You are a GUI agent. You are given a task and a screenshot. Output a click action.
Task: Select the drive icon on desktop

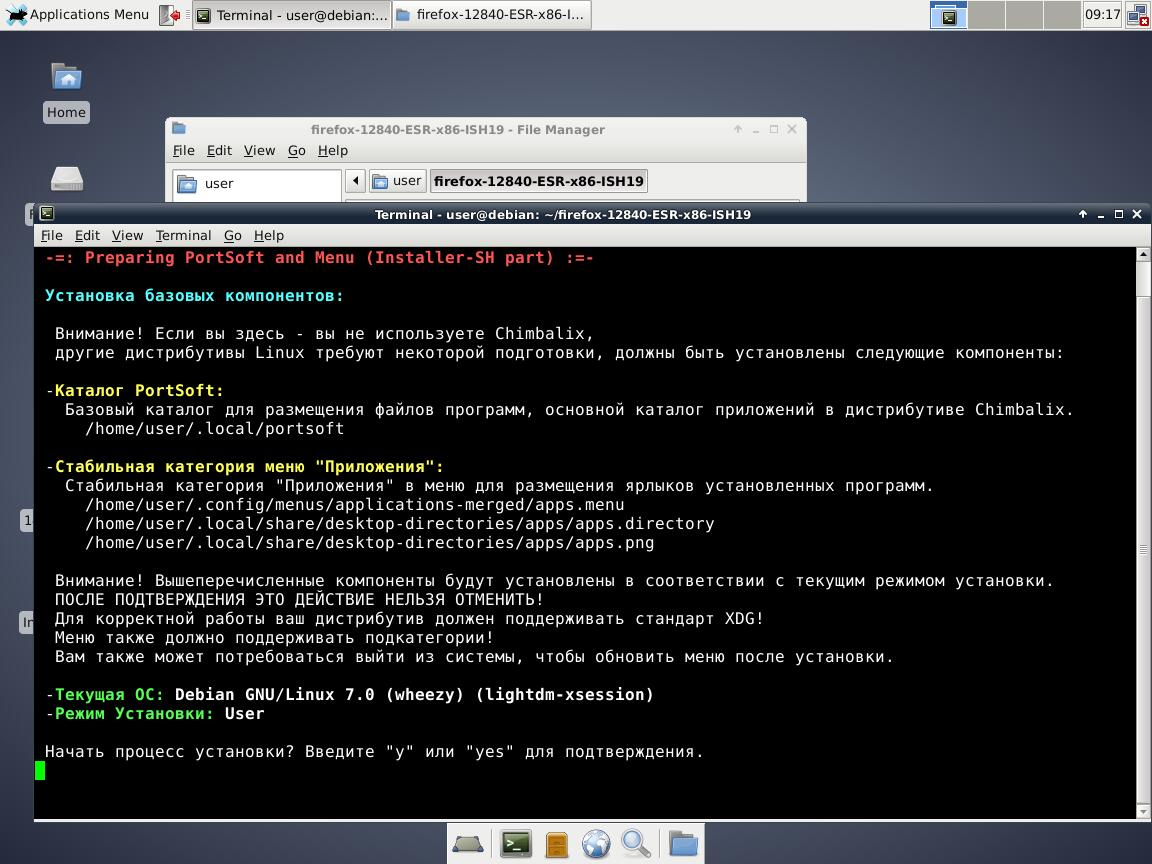coord(67,179)
